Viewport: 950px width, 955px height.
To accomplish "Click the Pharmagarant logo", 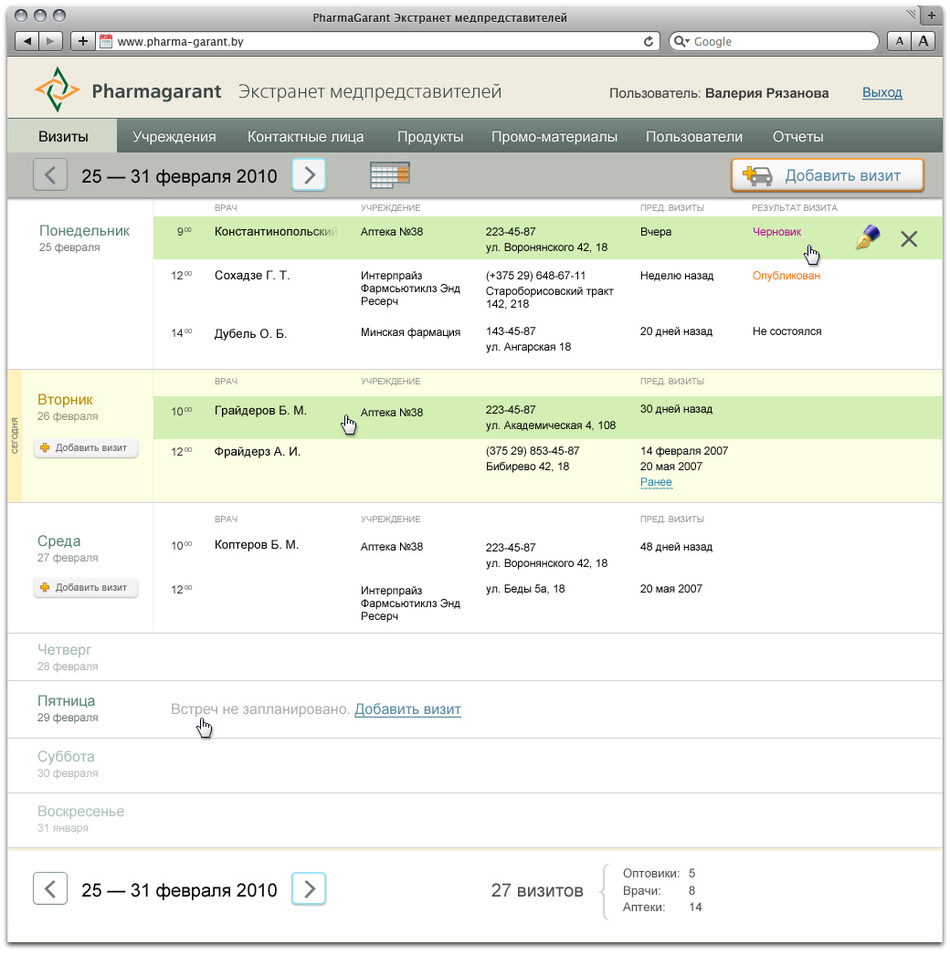I will tap(128, 92).
